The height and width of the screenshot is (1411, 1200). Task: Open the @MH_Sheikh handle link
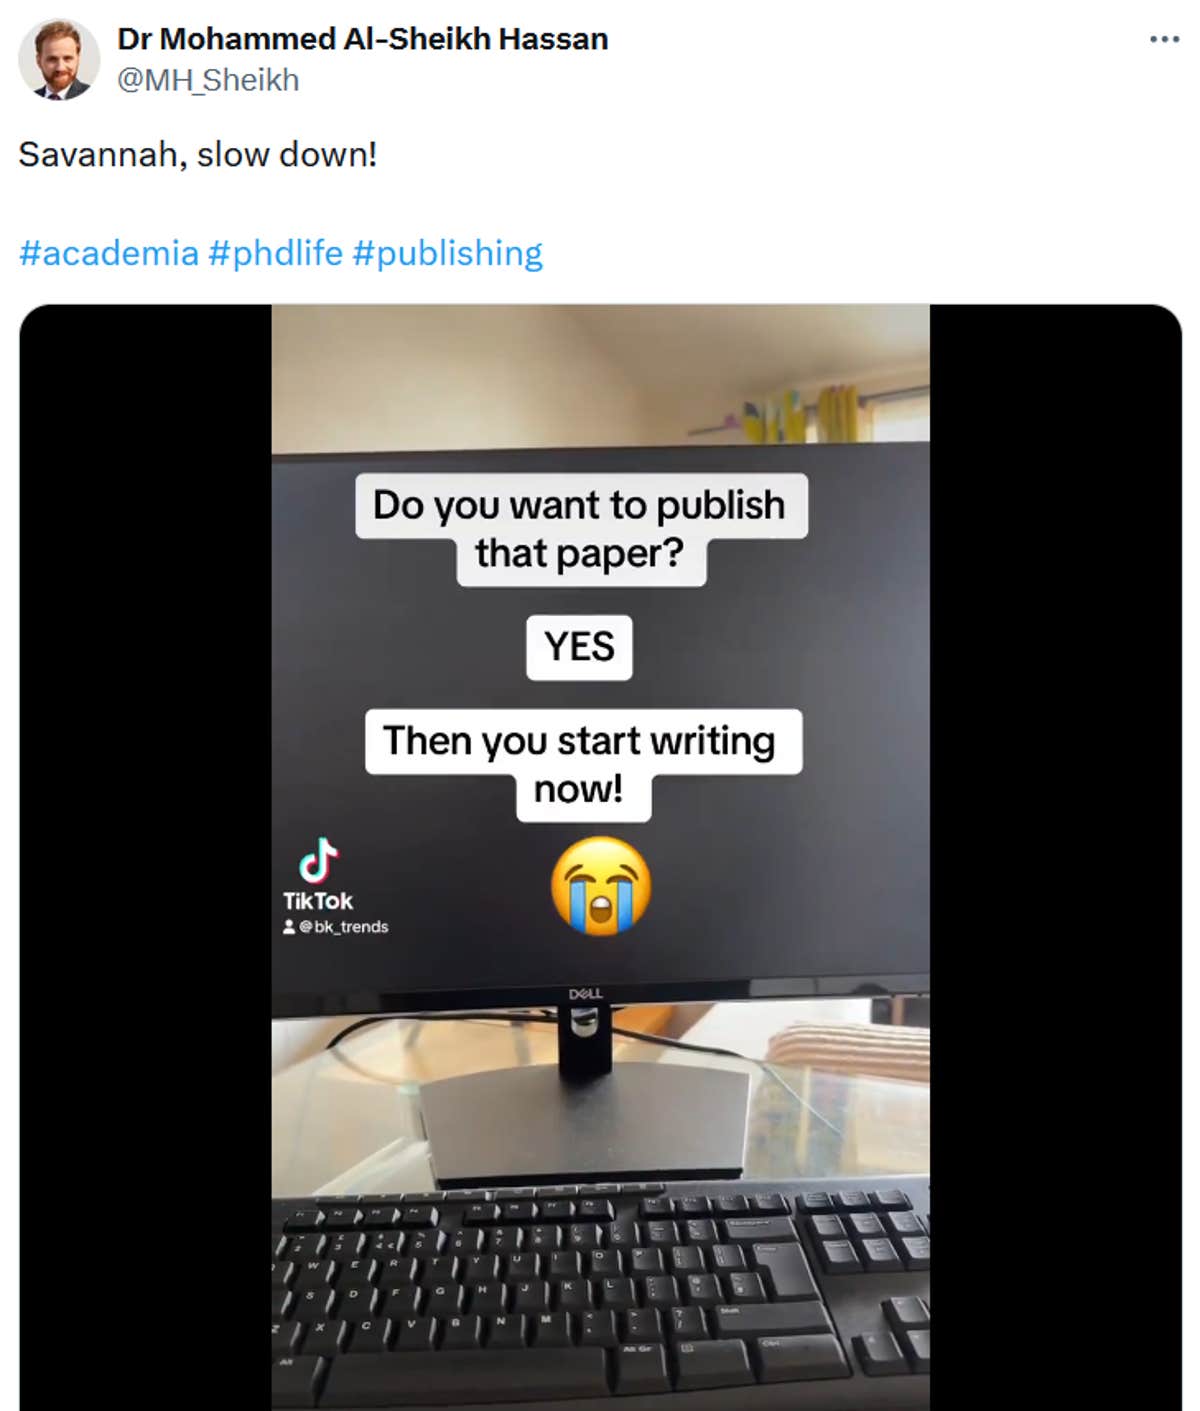(x=208, y=80)
